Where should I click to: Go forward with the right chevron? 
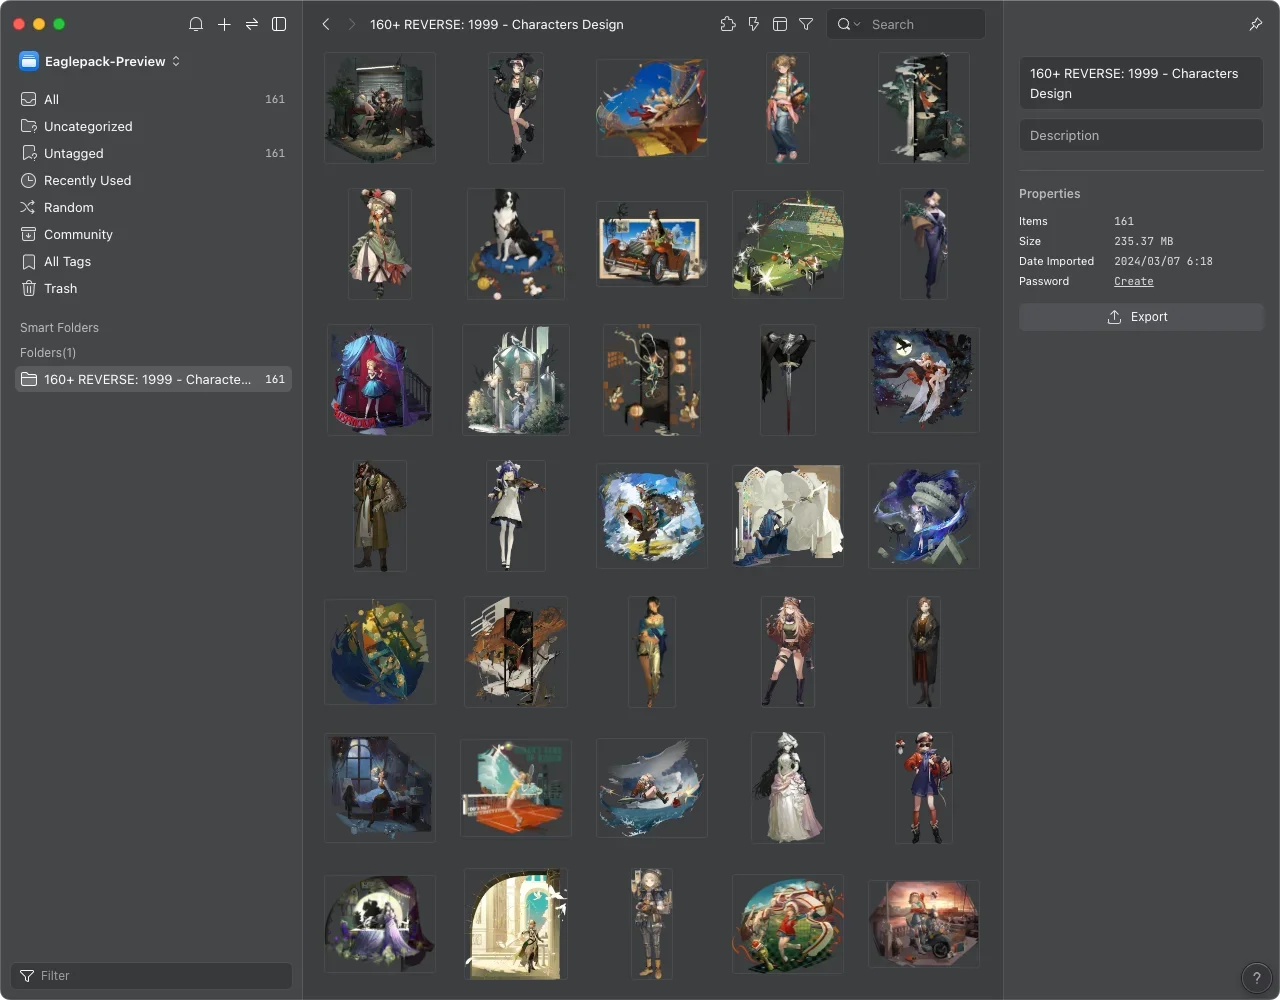(x=352, y=24)
